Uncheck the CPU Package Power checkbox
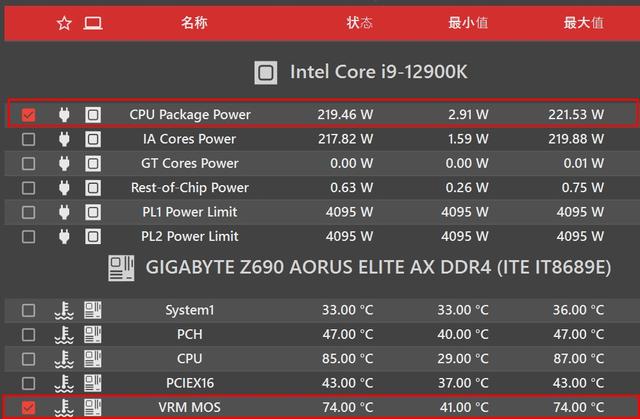The image size is (640, 419). point(28,115)
